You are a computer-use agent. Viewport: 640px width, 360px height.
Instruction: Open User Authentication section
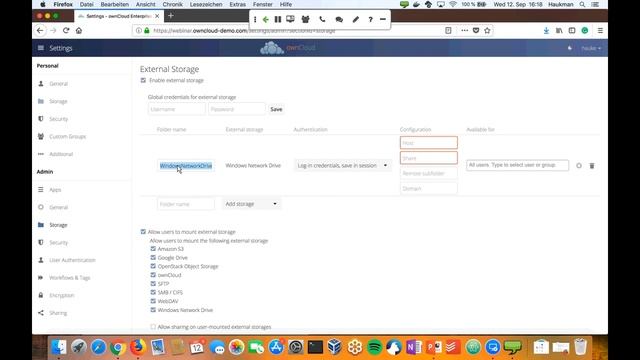(72, 260)
